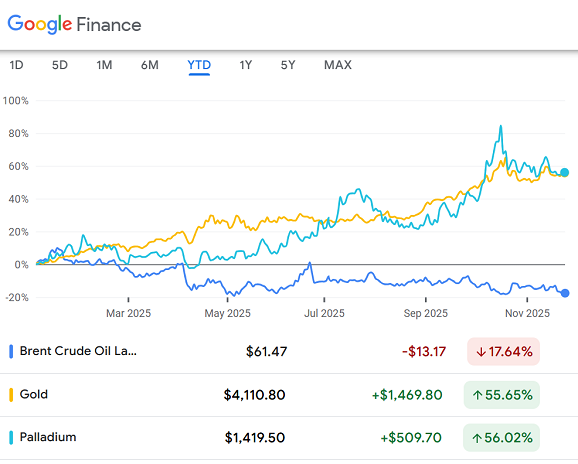
Task: Click the Brent price $61.47
Action: (266, 352)
